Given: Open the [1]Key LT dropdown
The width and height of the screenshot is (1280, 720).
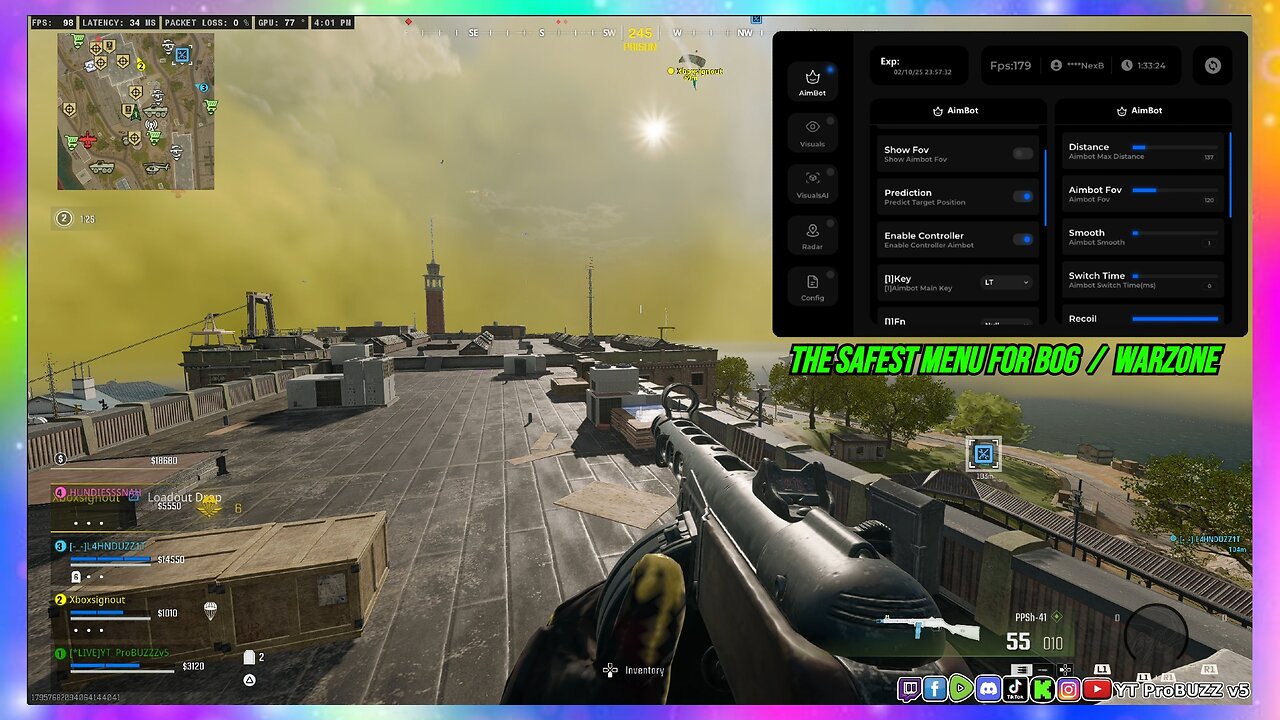Looking at the screenshot, I should tap(1005, 282).
